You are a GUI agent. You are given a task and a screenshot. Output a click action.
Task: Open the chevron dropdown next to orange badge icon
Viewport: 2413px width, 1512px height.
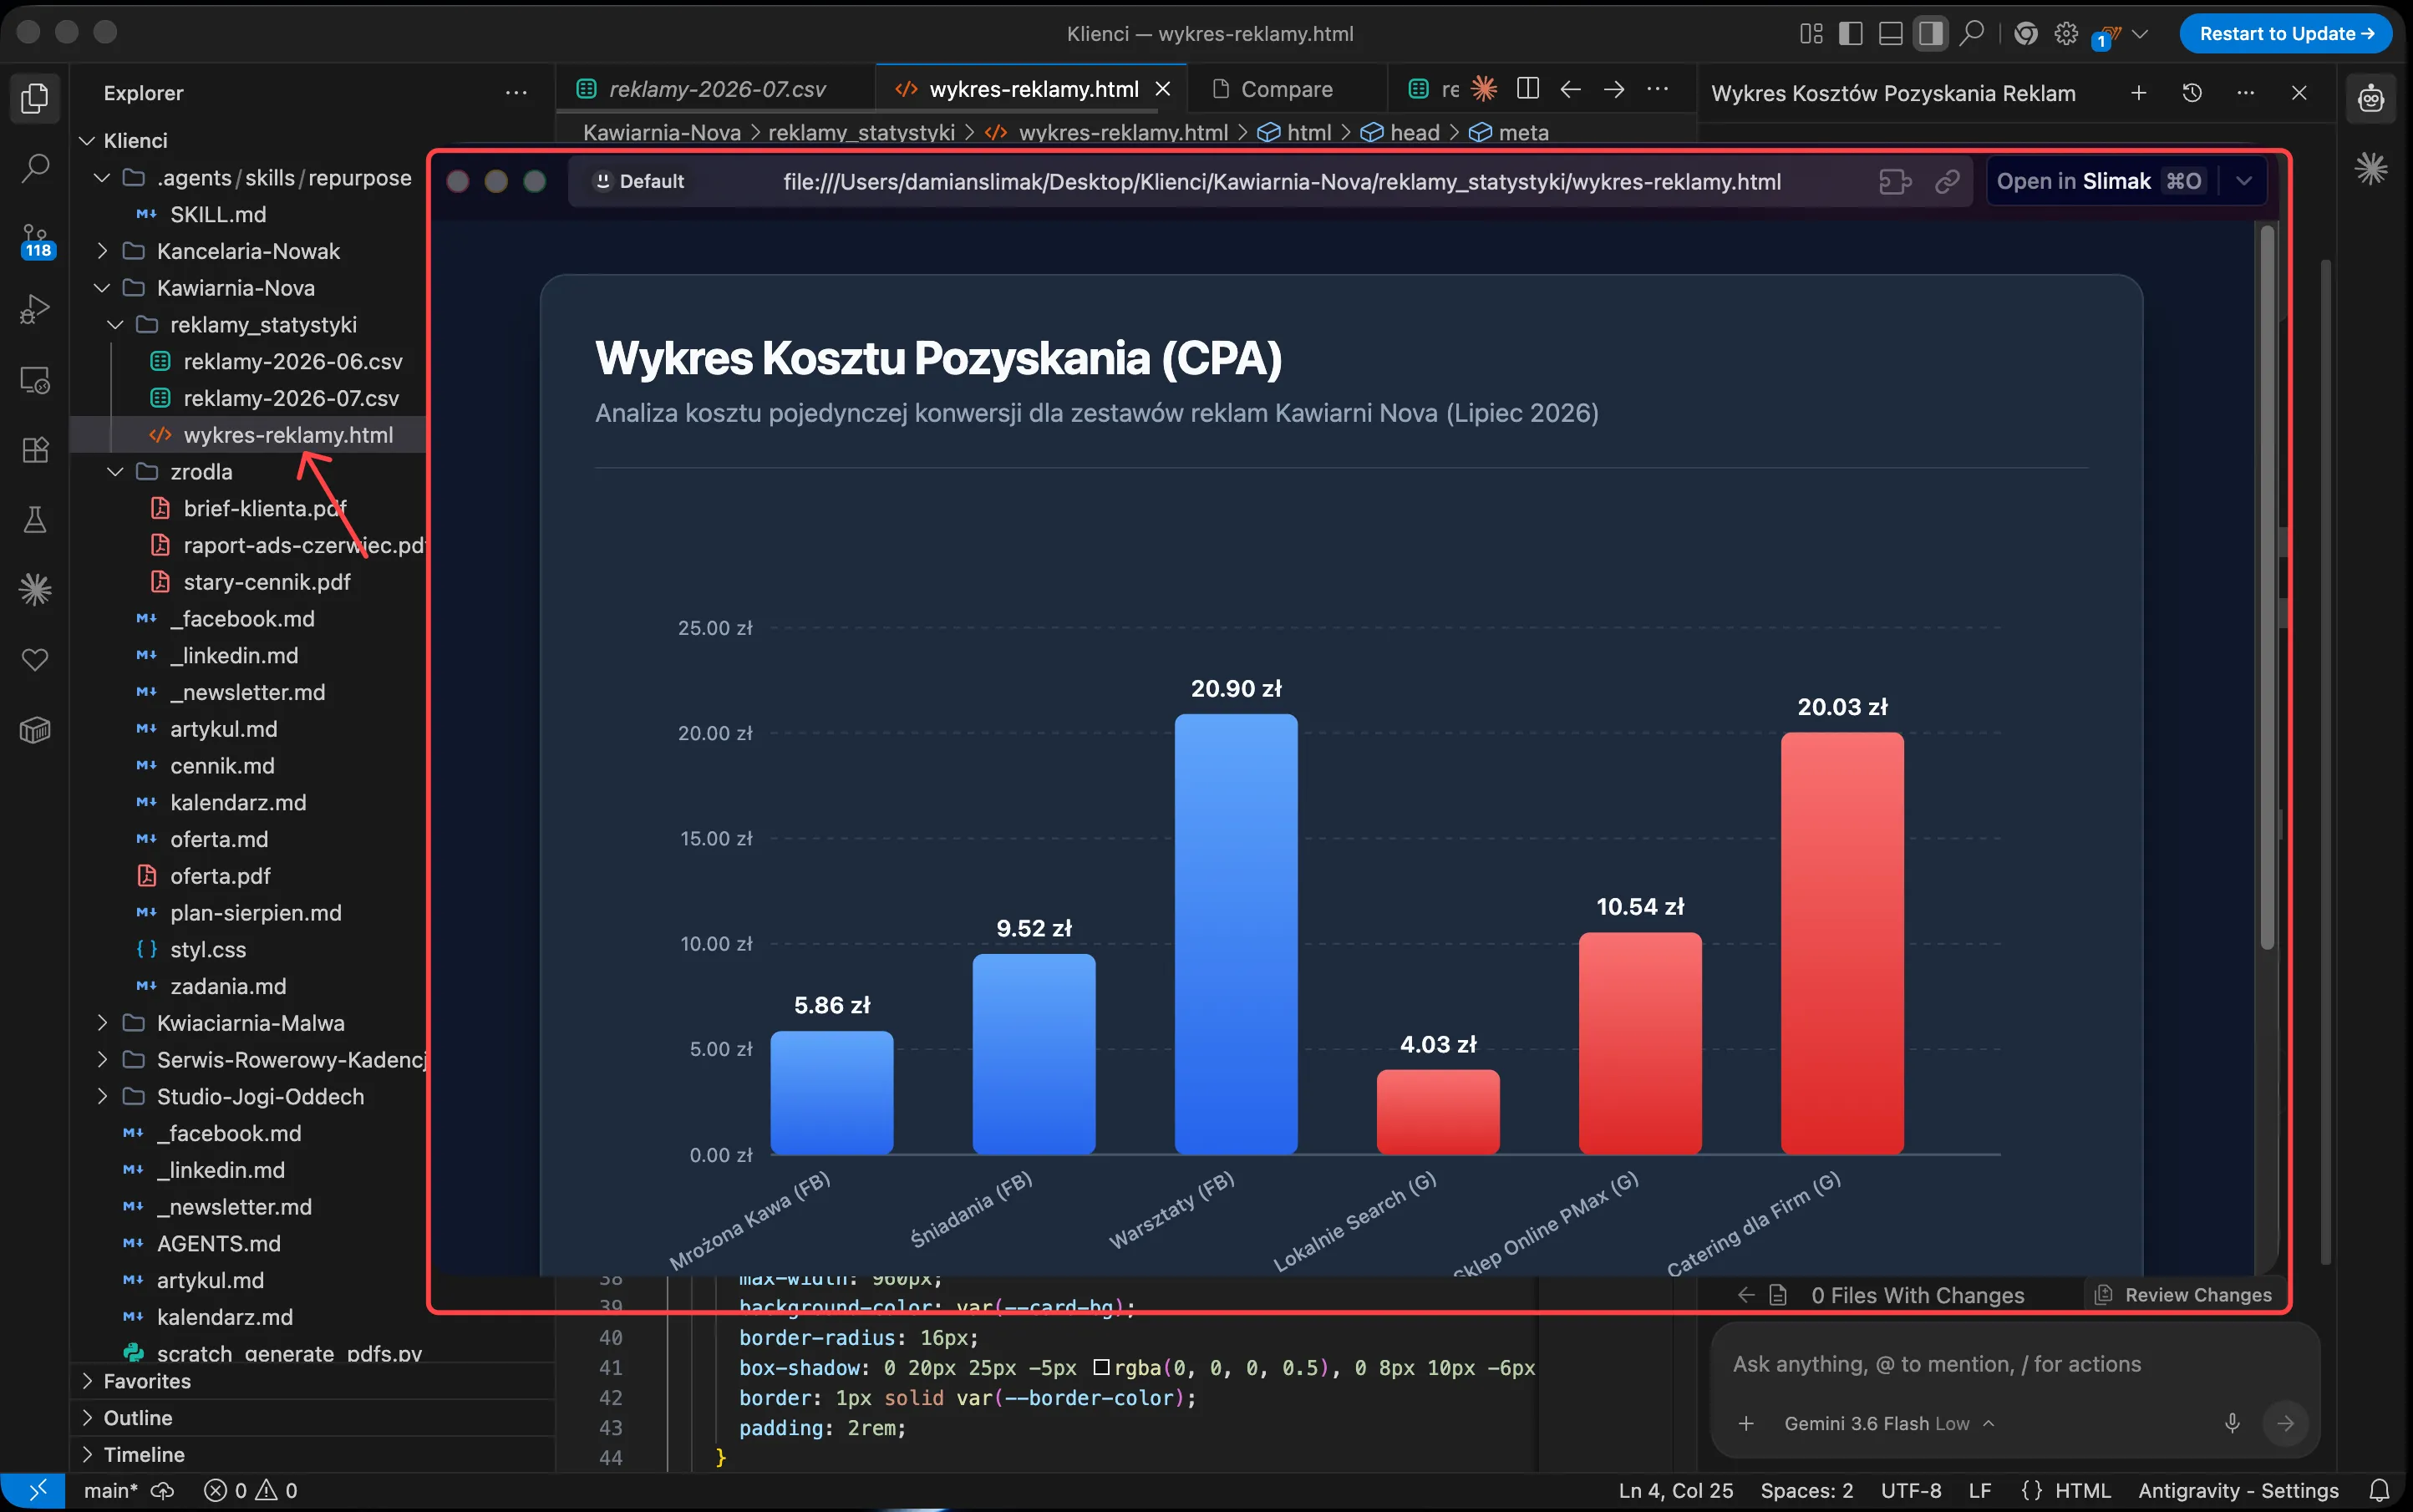(2141, 34)
